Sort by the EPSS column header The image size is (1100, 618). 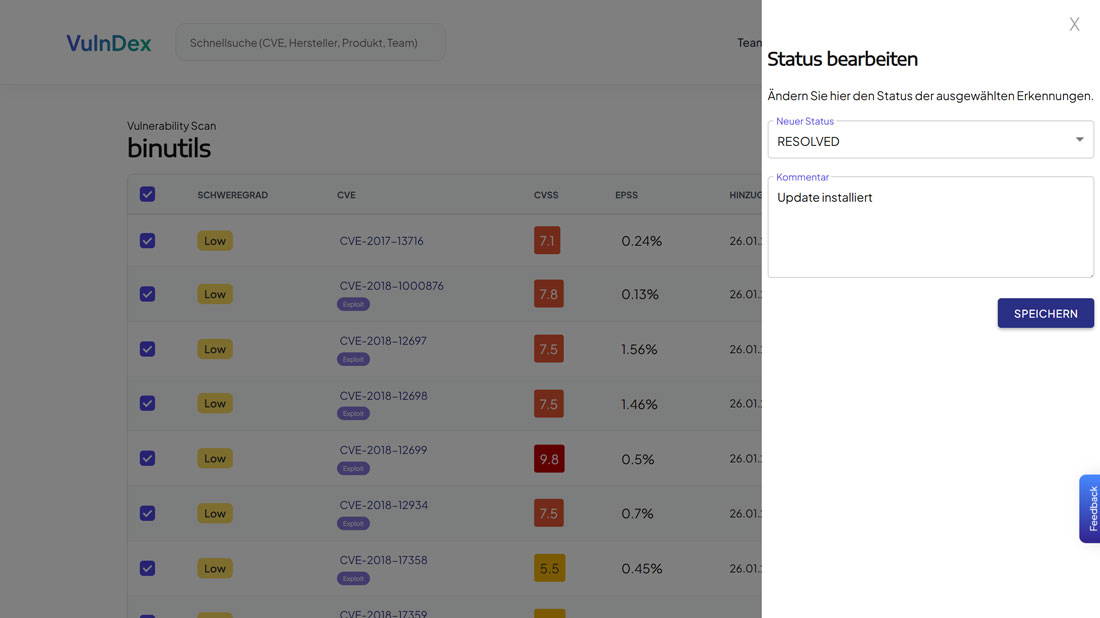(626, 195)
